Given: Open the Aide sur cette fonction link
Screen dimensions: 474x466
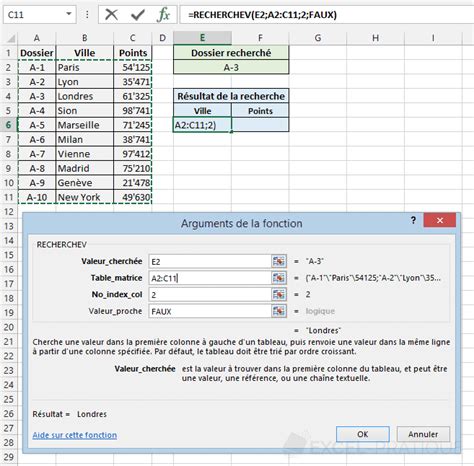Looking at the screenshot, I should click(x=75, y=435).
